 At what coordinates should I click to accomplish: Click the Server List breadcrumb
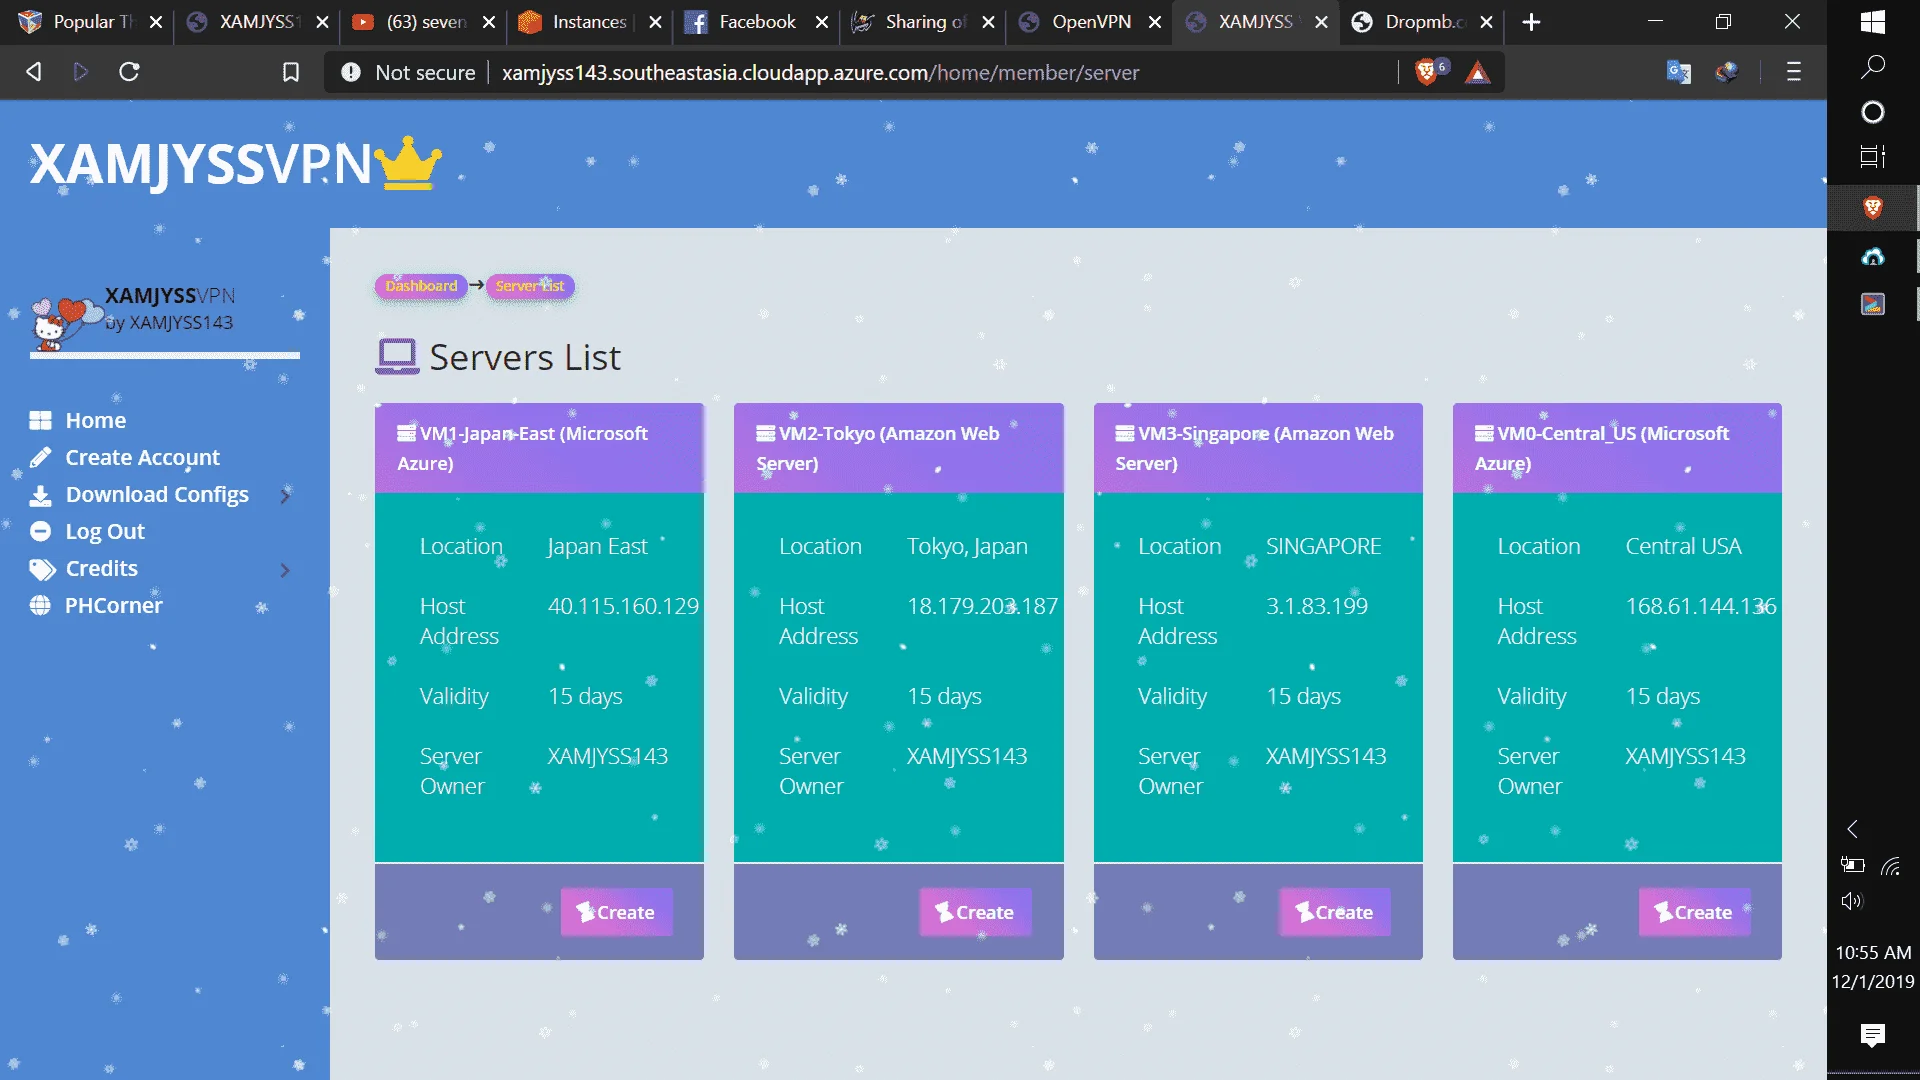[530, 286]
